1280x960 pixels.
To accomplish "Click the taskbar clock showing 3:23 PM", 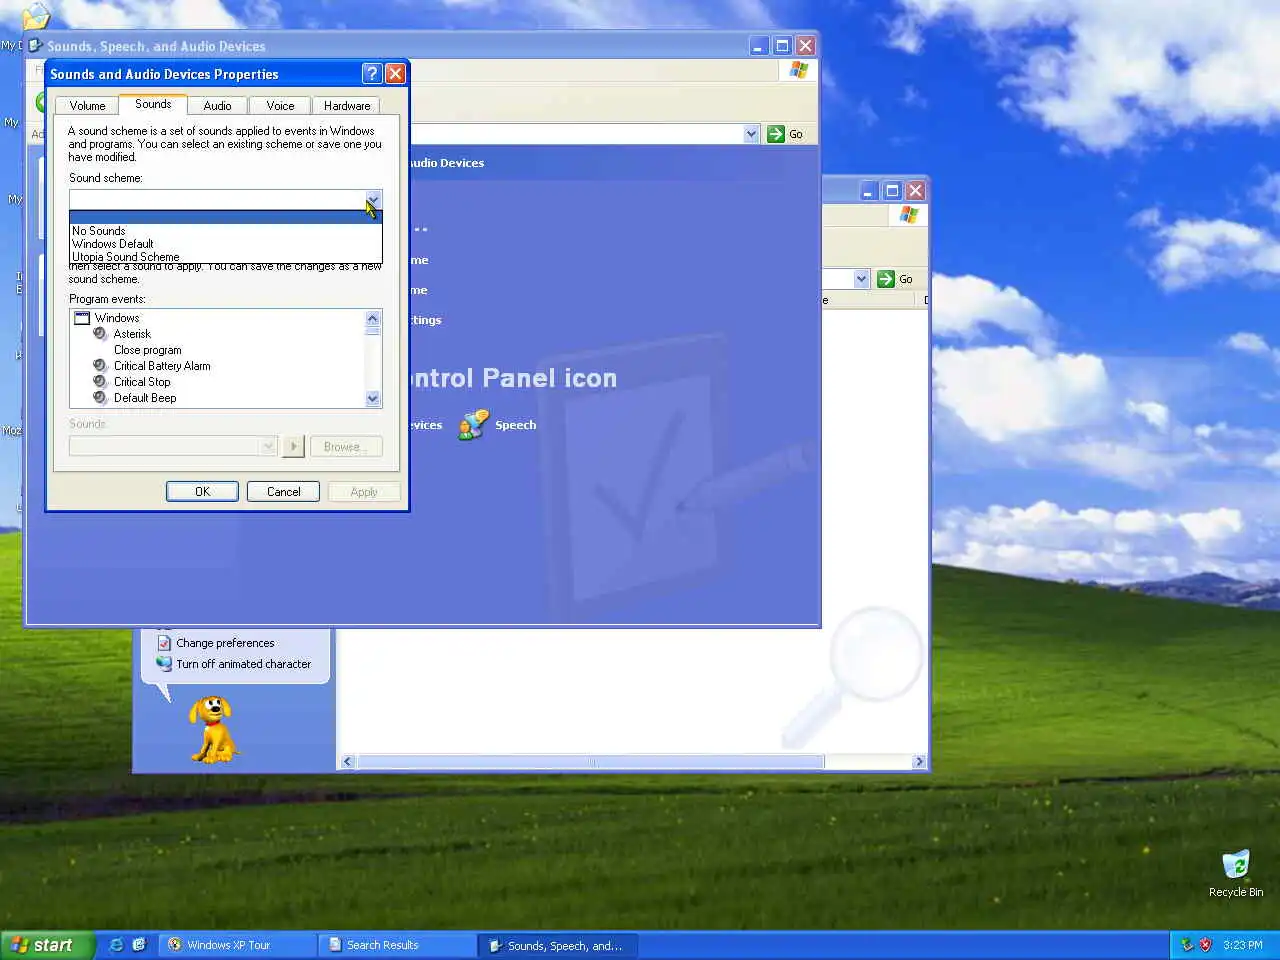I will (x=1243, y=945).
